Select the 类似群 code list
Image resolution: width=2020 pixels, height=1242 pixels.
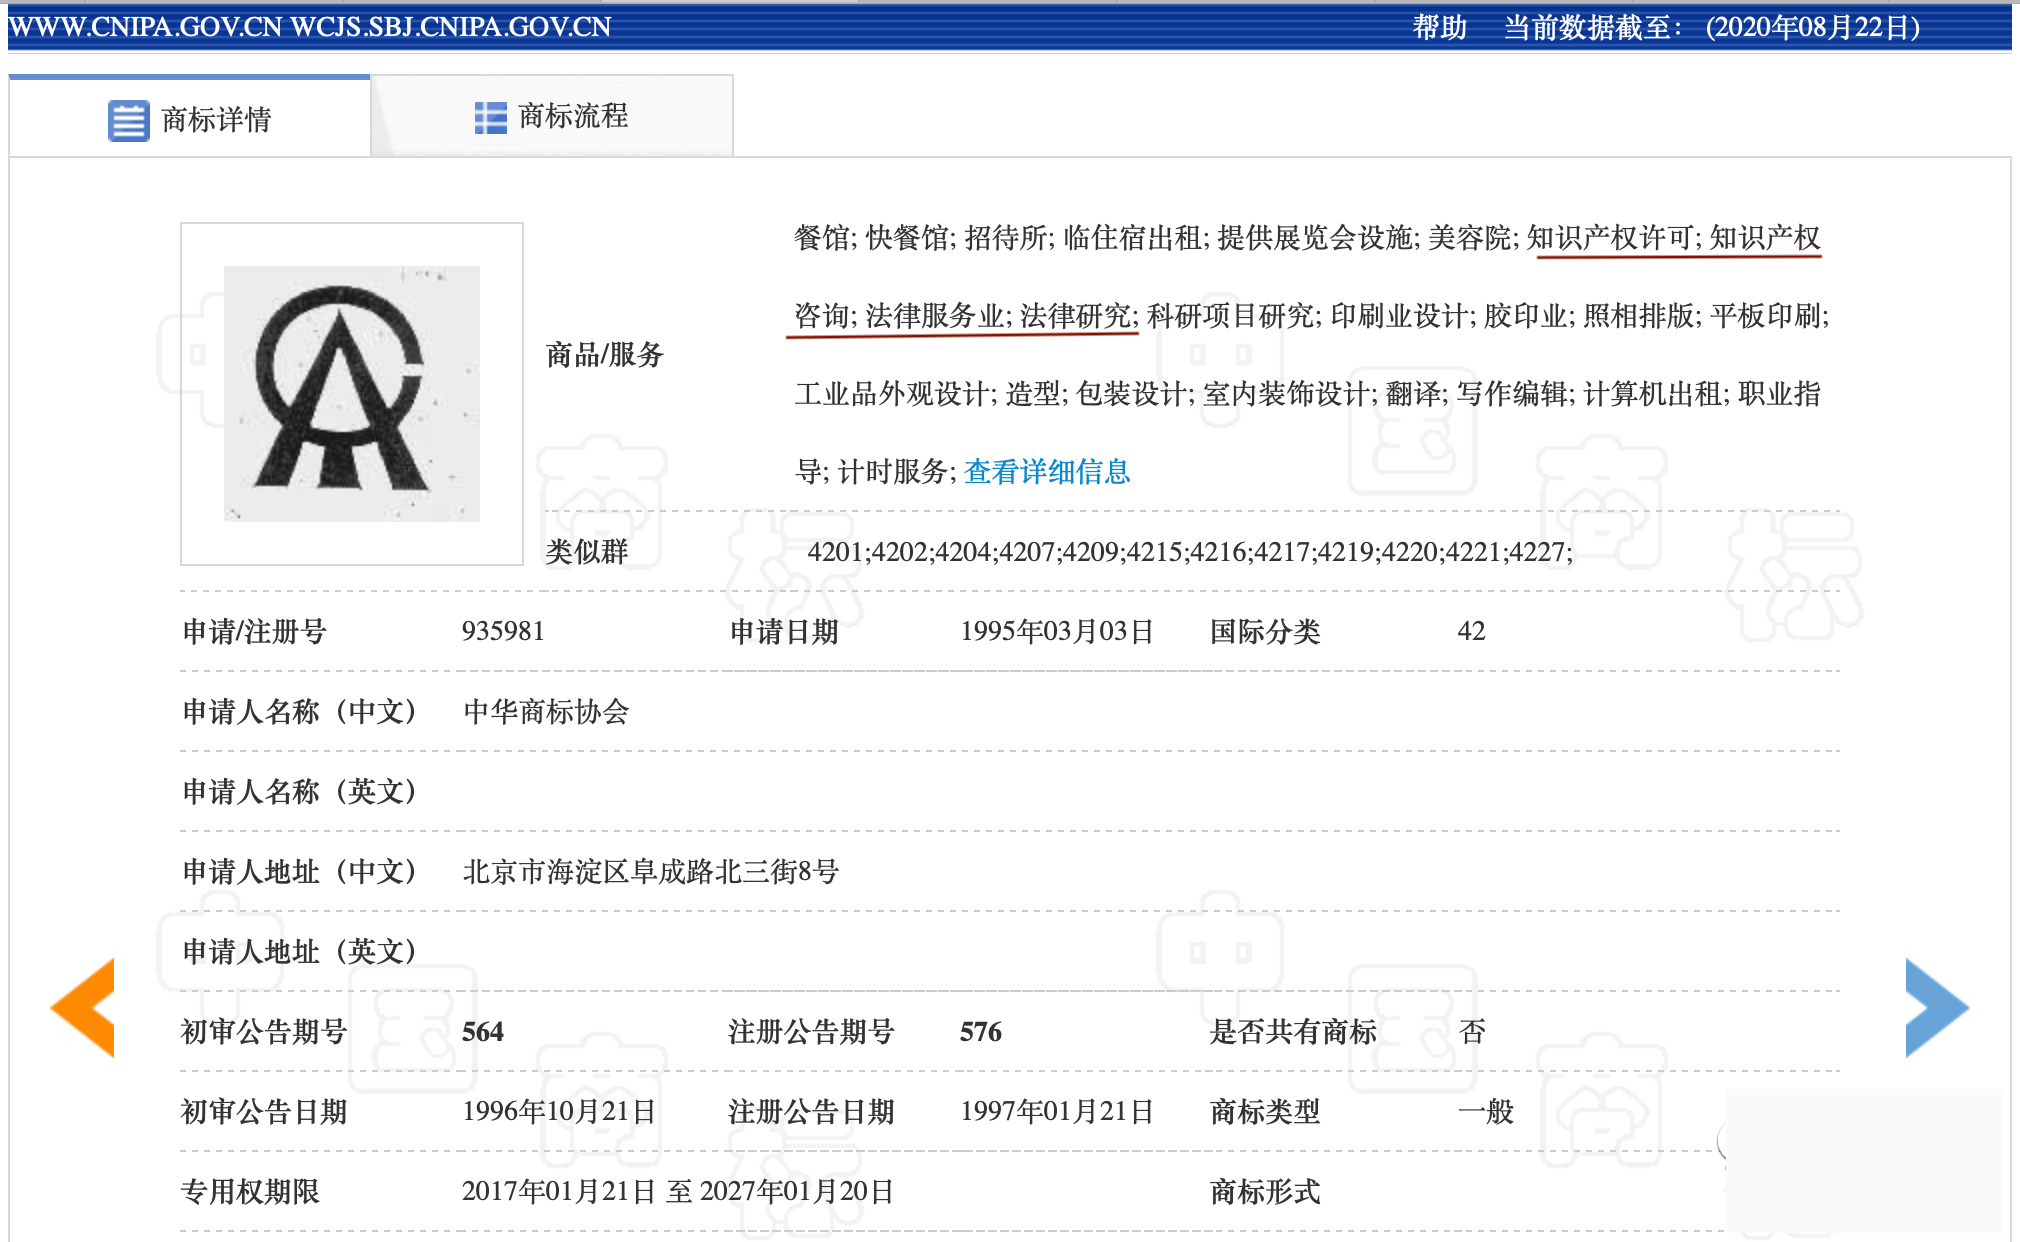(x=1190, y=551)
